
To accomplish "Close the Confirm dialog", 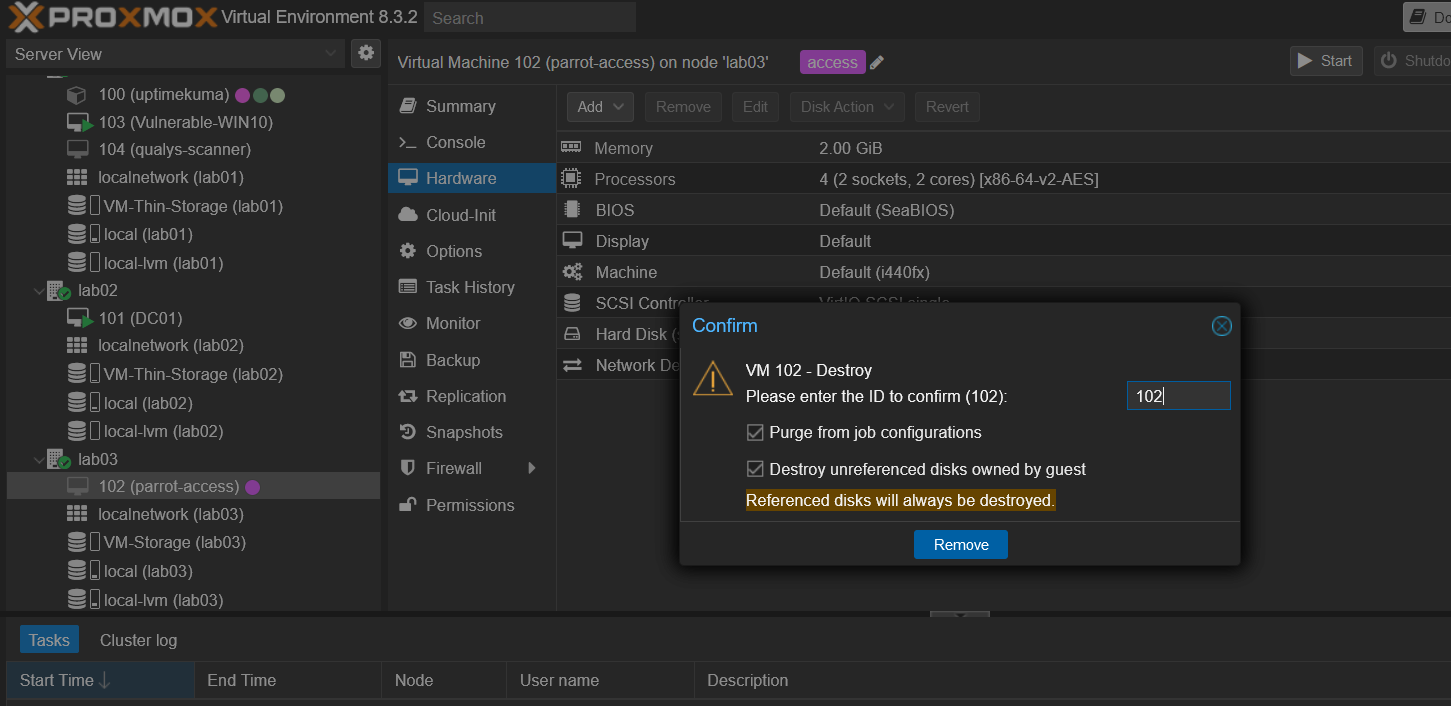I will point(1221,326).
